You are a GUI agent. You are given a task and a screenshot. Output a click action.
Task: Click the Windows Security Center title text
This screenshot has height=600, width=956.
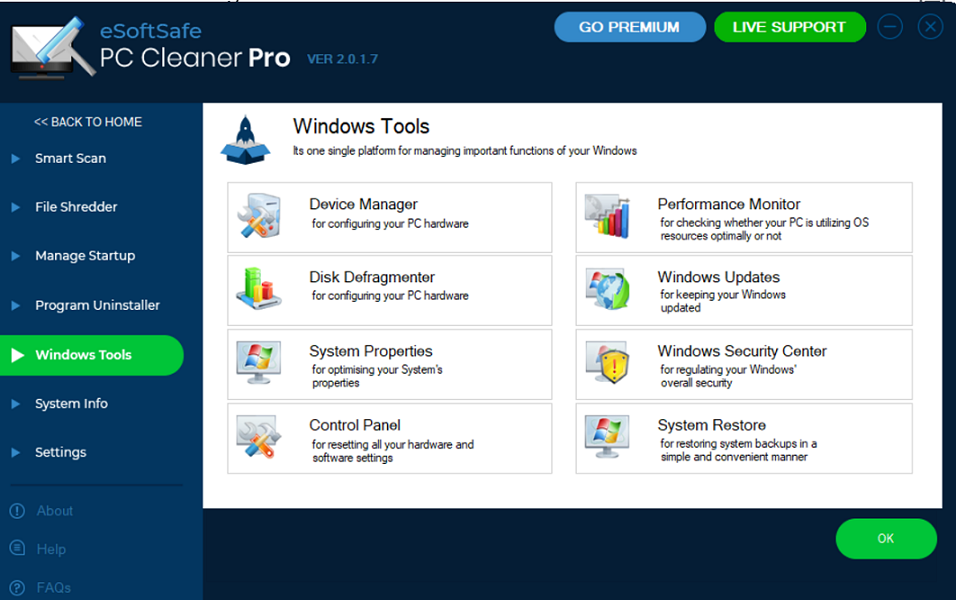[x=742, y=351]
